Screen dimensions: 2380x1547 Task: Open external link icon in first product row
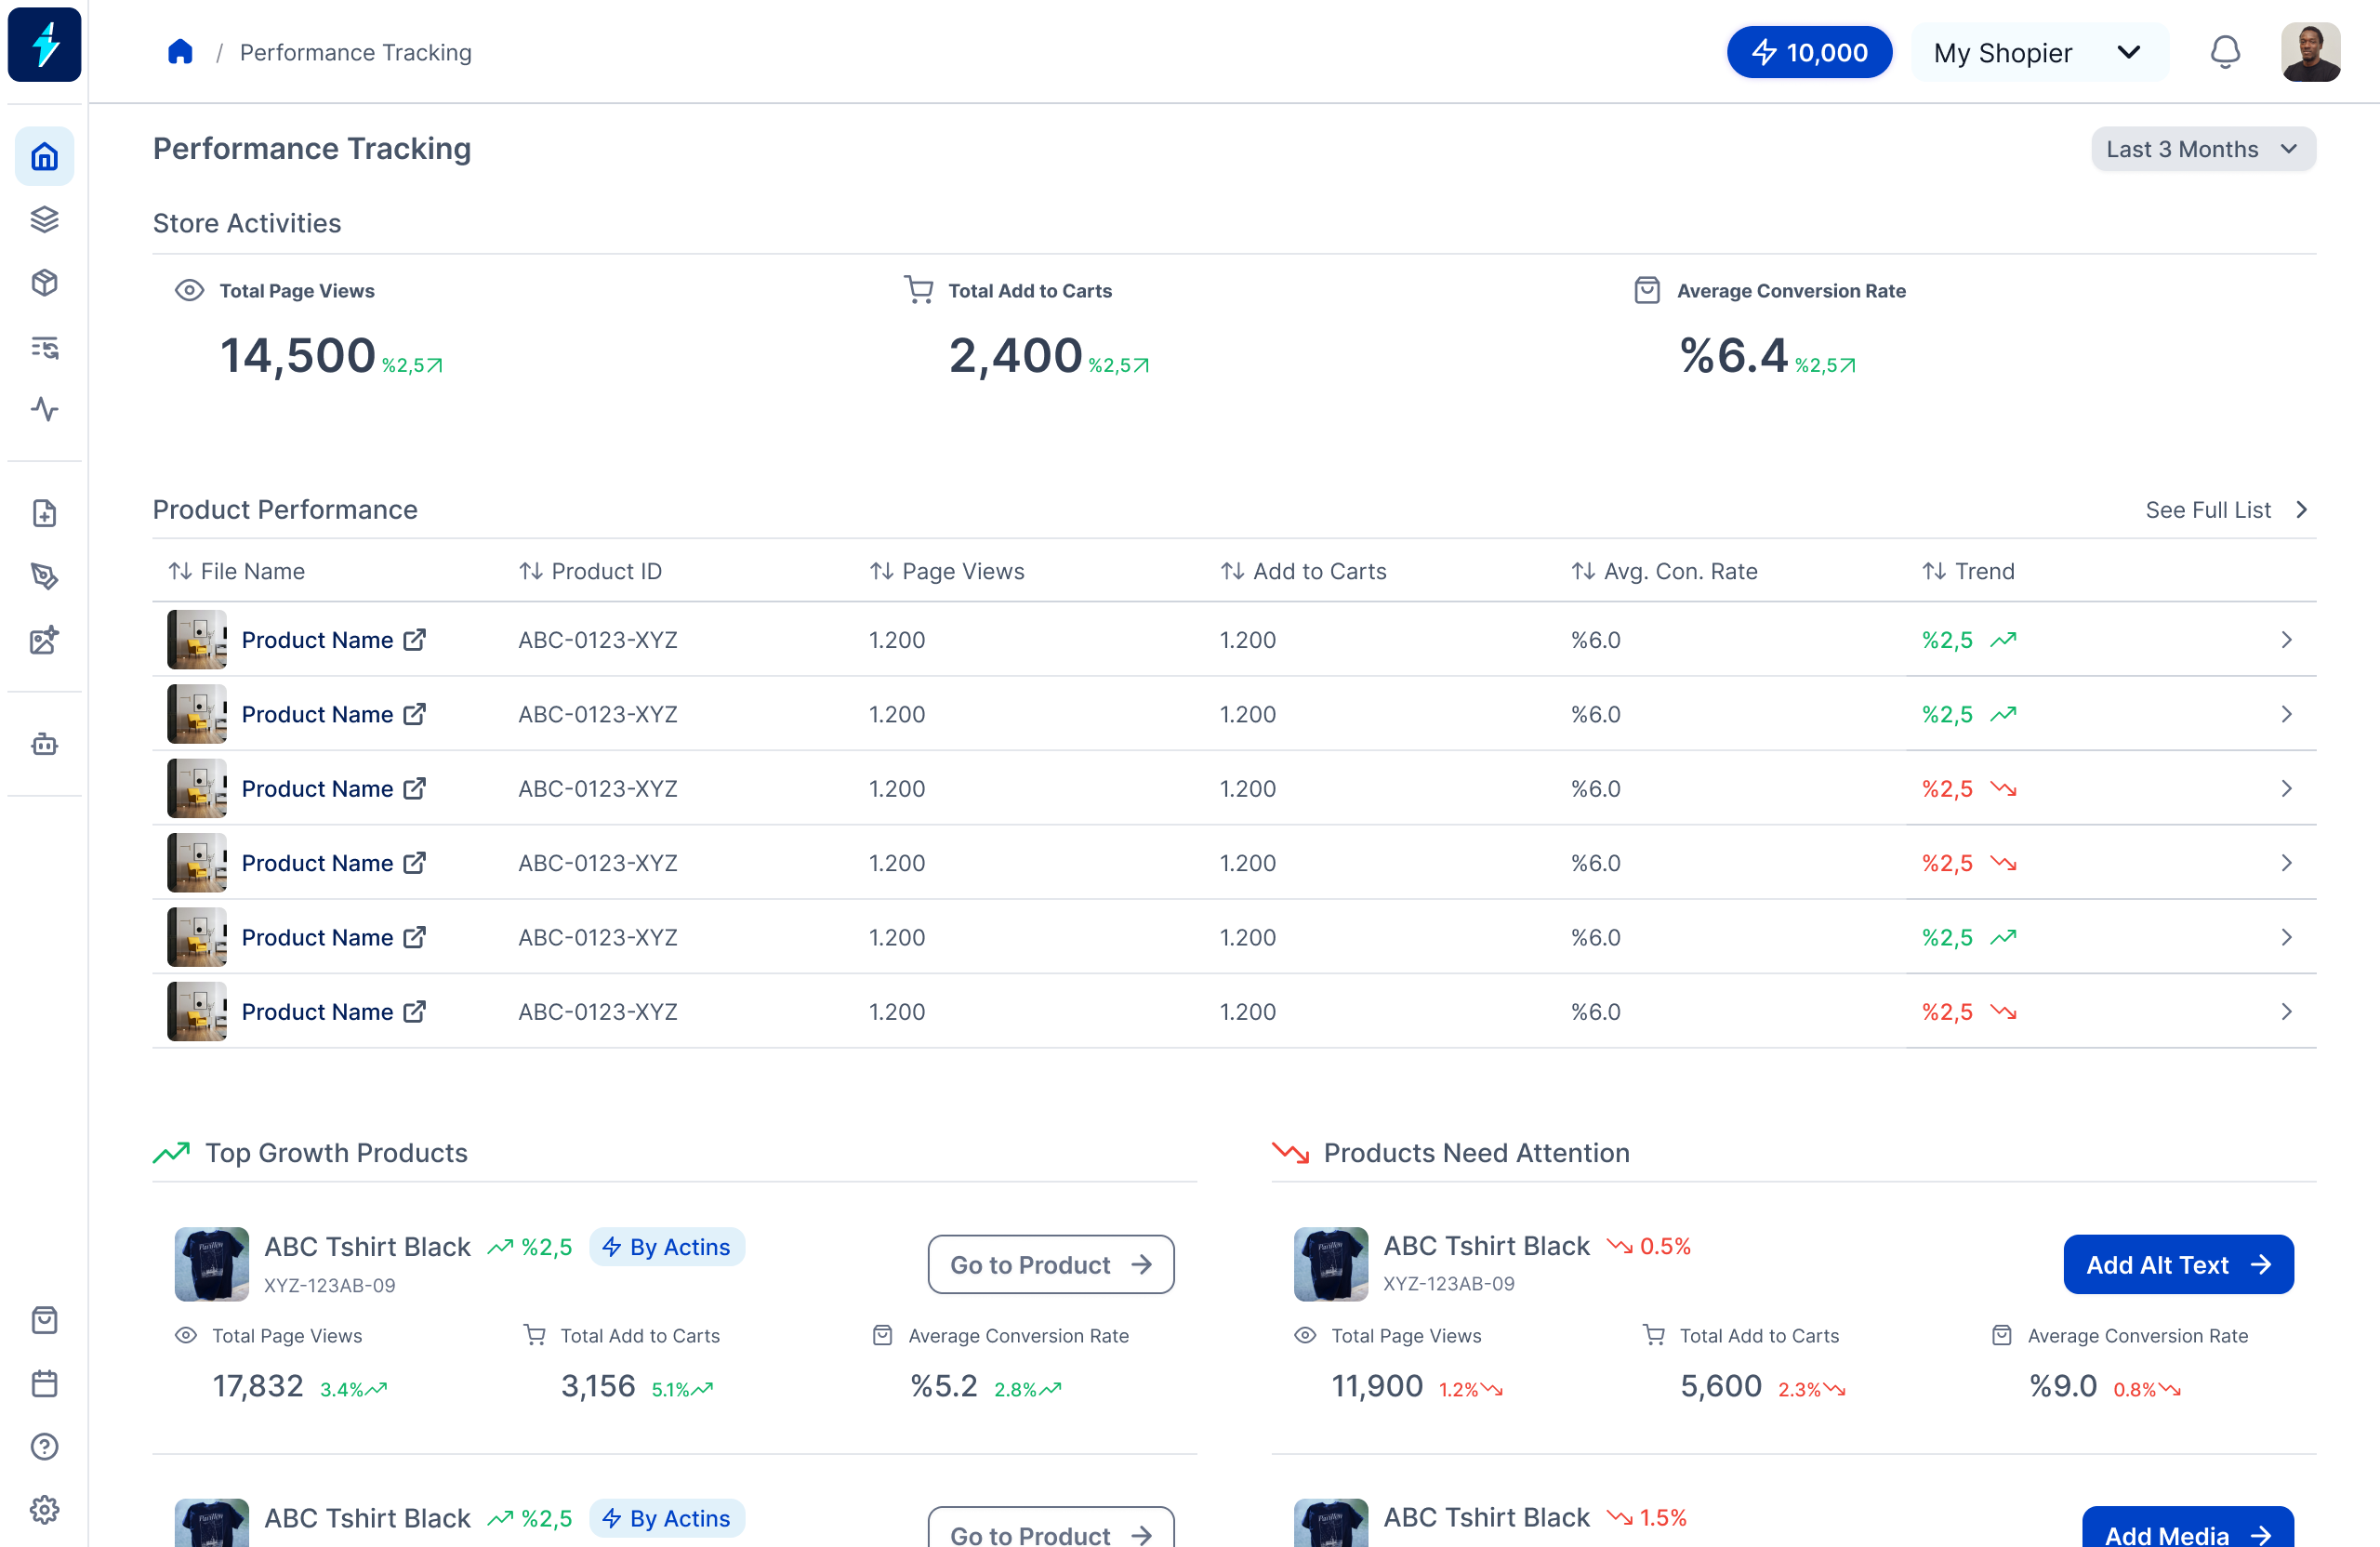414,640
